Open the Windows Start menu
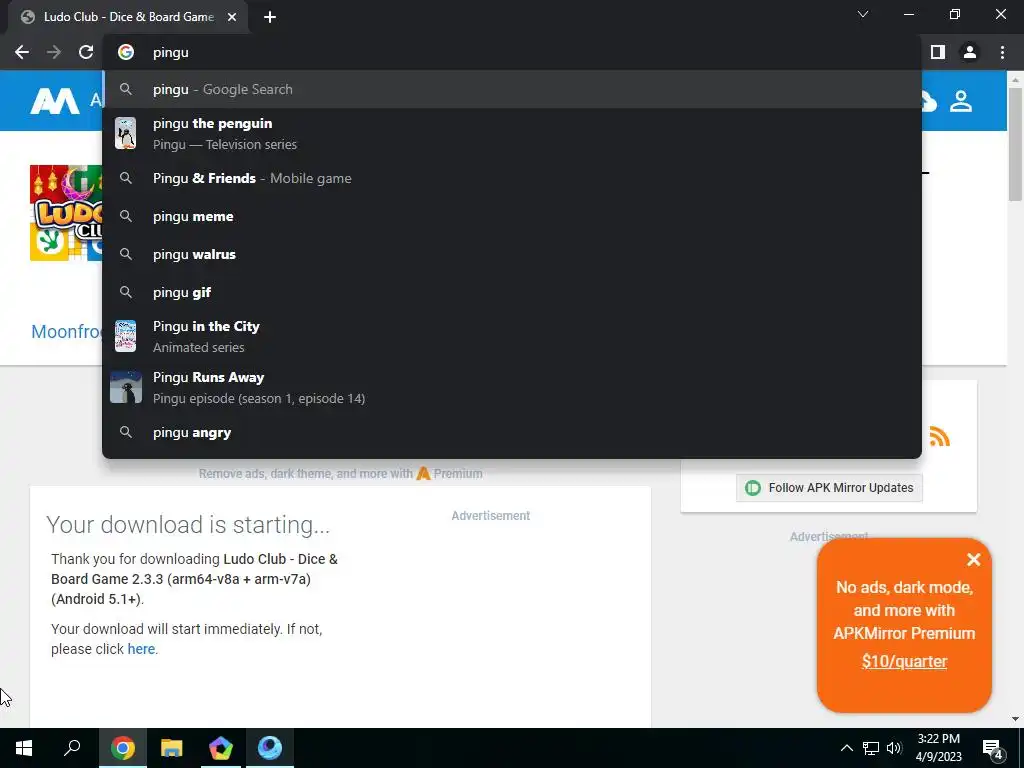1024x768 pixels. [x=24, y=748]
